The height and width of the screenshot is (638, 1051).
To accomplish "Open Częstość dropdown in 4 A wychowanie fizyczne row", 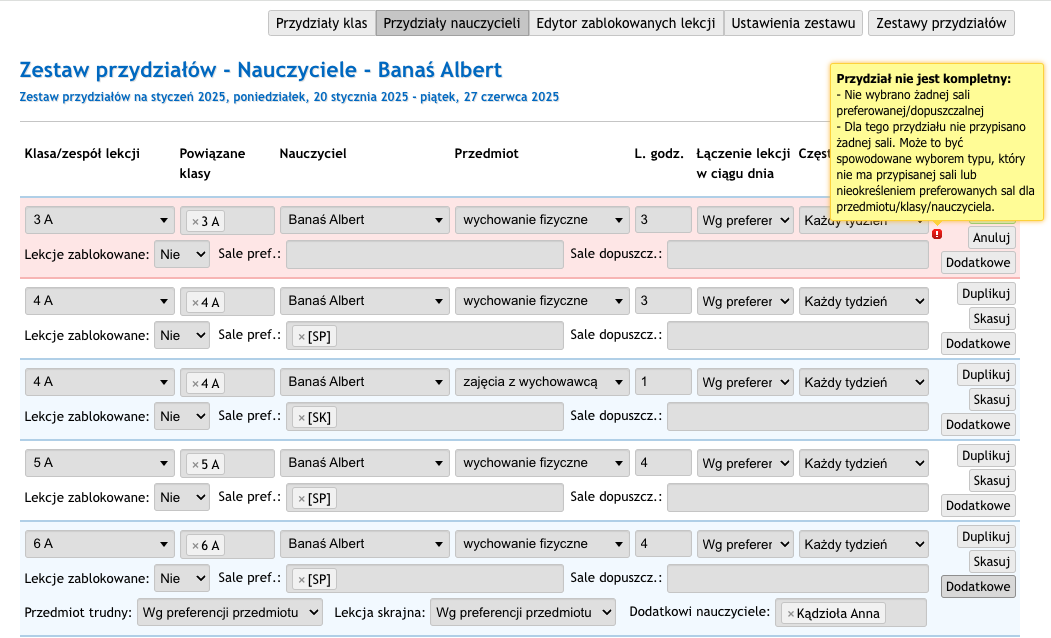I will coord(864,302).
